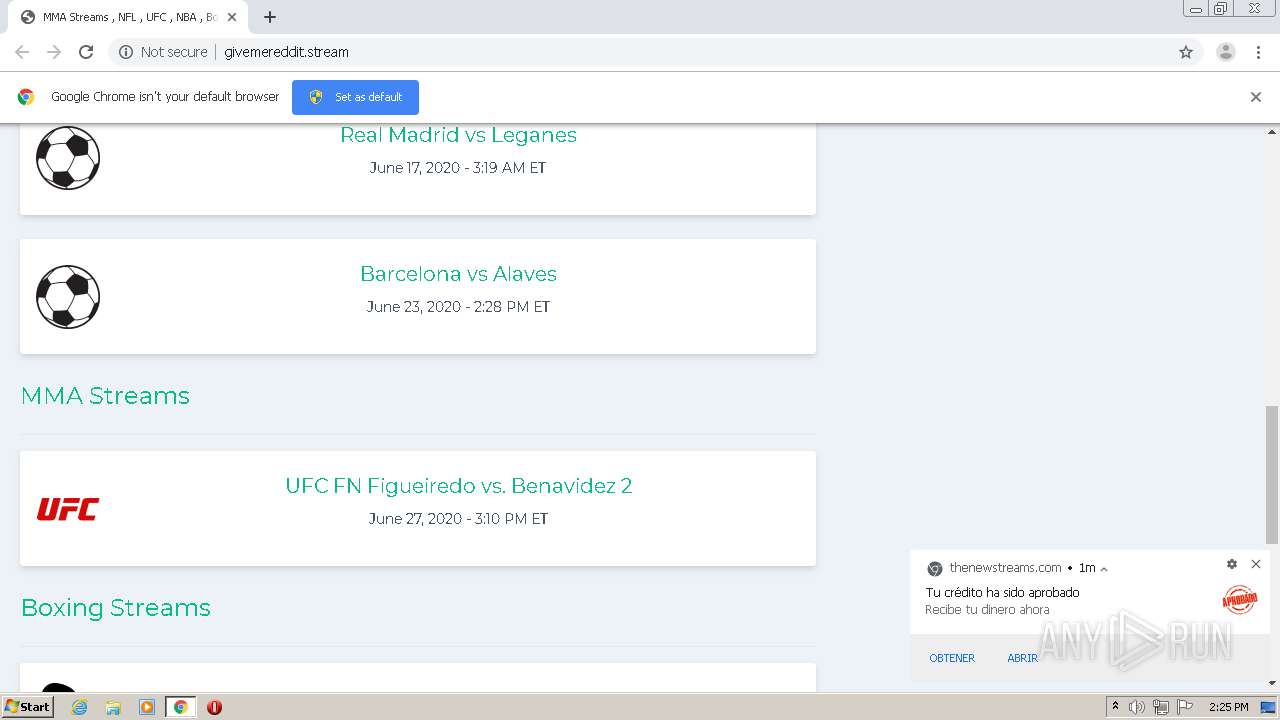Click the Aprobado stamp image in notification
Viewport: 1280px width, 720px height.
coord(1239,600)
